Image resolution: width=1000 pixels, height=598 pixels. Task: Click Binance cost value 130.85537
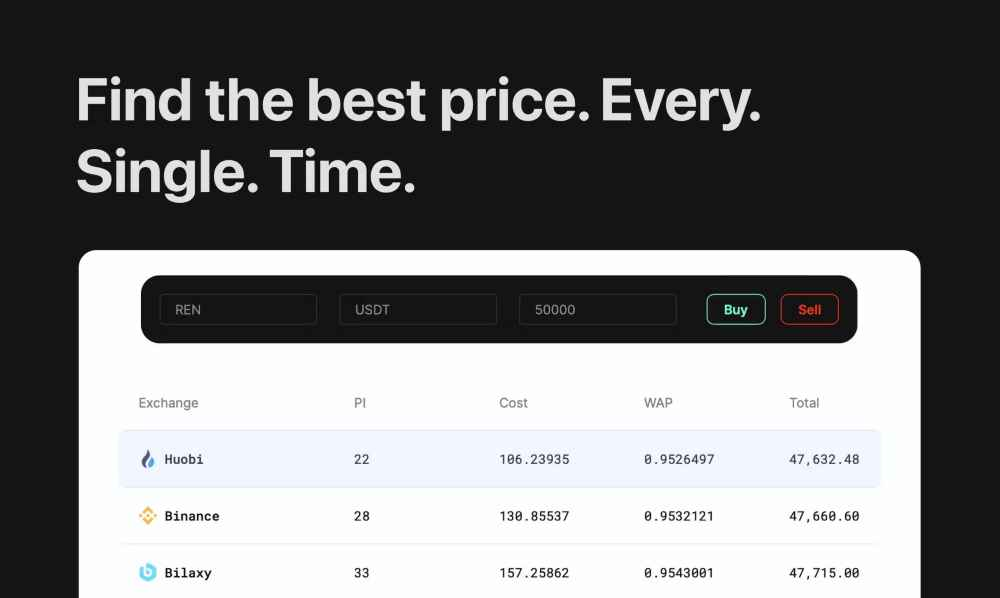pos(534,516)
